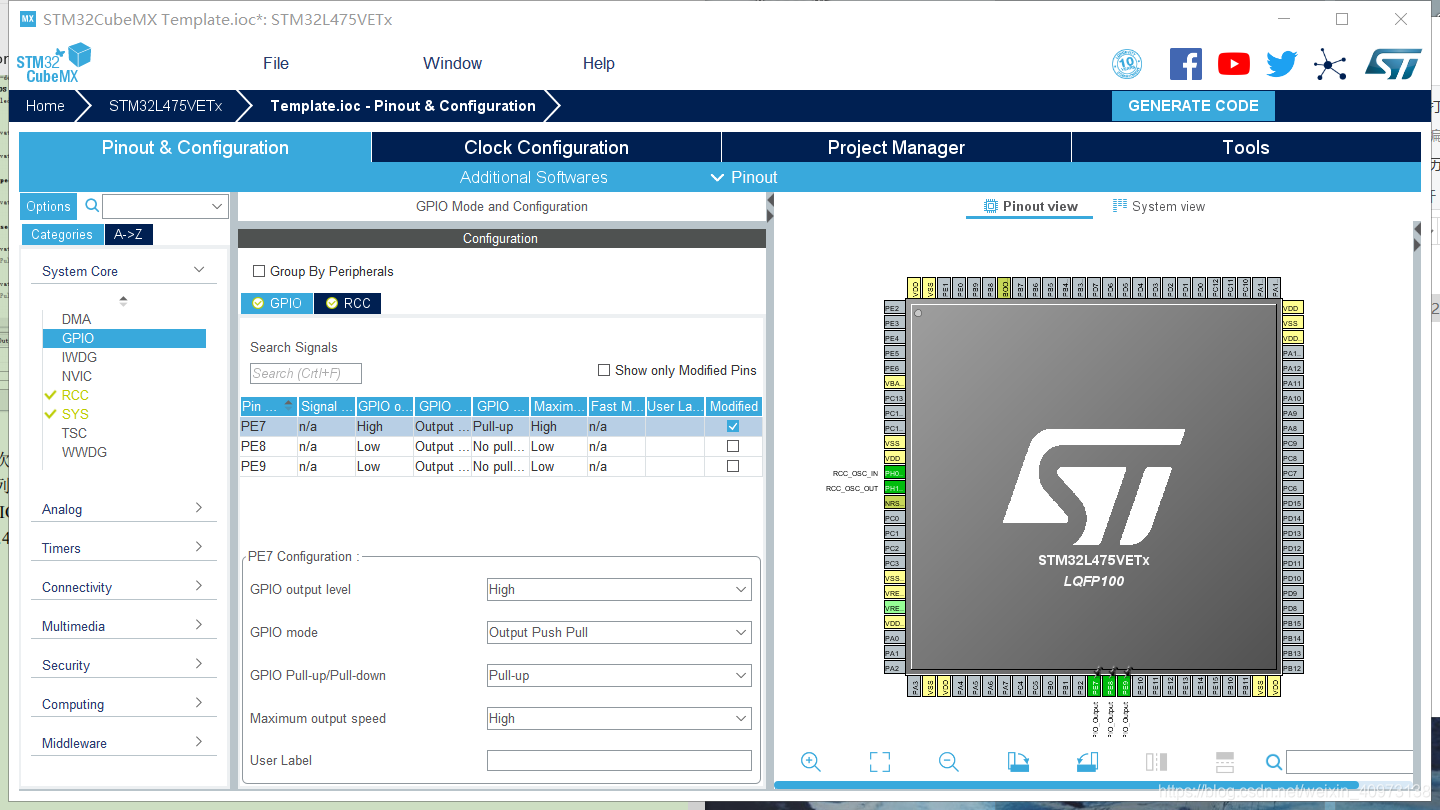Open GPIO Pull-up/Pull-down dropdown
Image resolution: width=1440 pixels, height=810 pixels.
coord(619,675)
